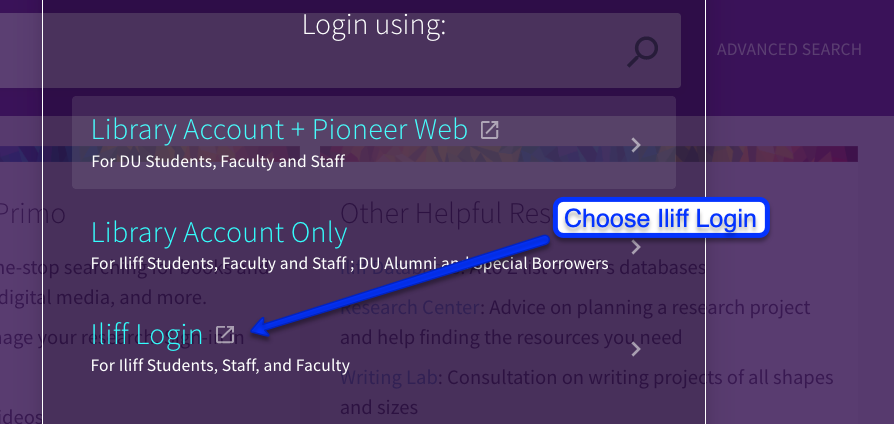The width and height of the screenshot is (894, 424).
Task: Click external-link icon next to Iliff Login
Action: pyautogui.click(x=225, y=334)
